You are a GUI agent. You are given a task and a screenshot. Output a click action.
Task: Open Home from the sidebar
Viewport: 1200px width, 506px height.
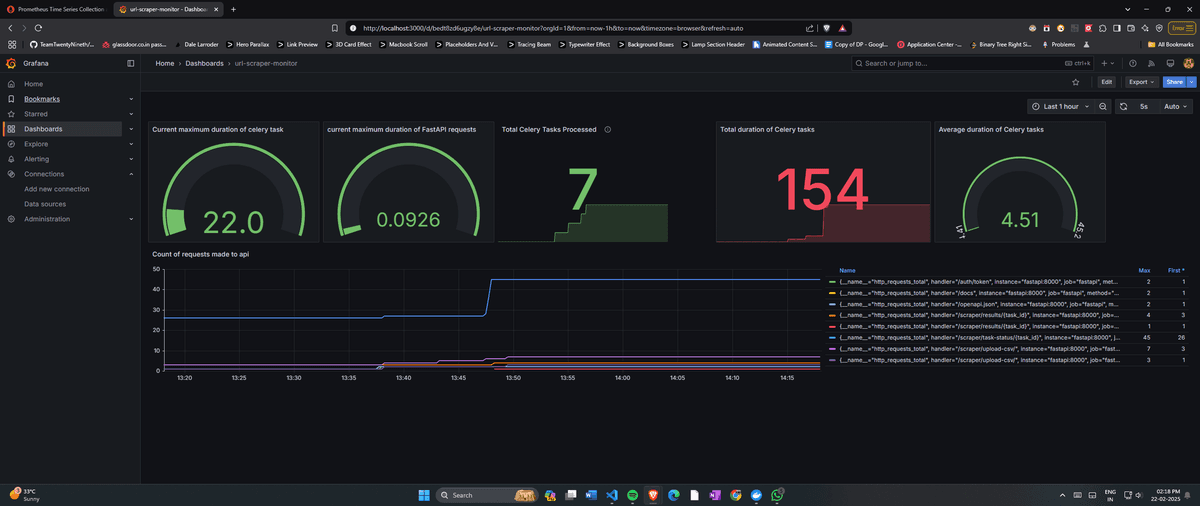click(x=34, y=84)
